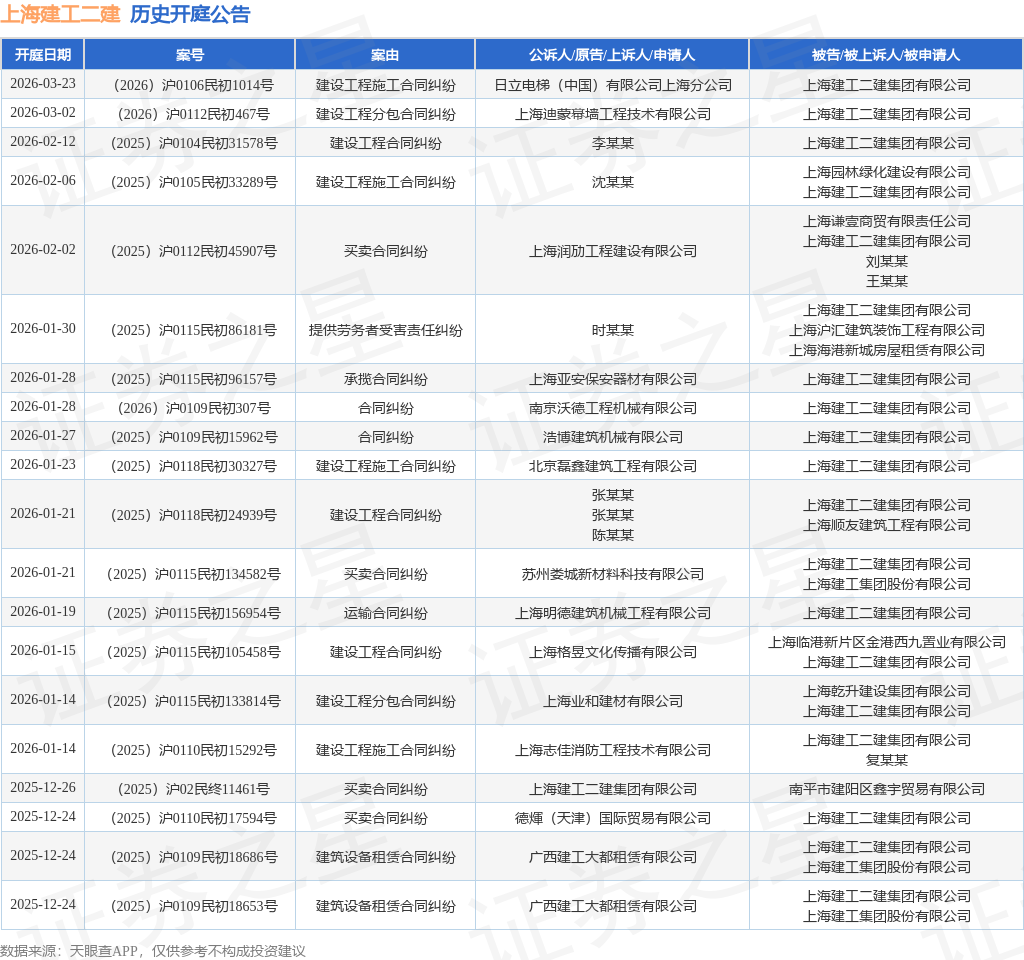Select the 案由 column header

pos(385,55)
